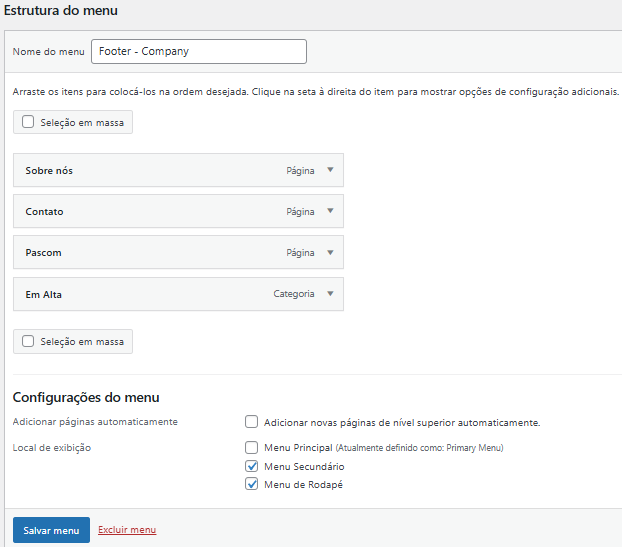Tick the top Seleção em massa checkbox

(28, 122)
